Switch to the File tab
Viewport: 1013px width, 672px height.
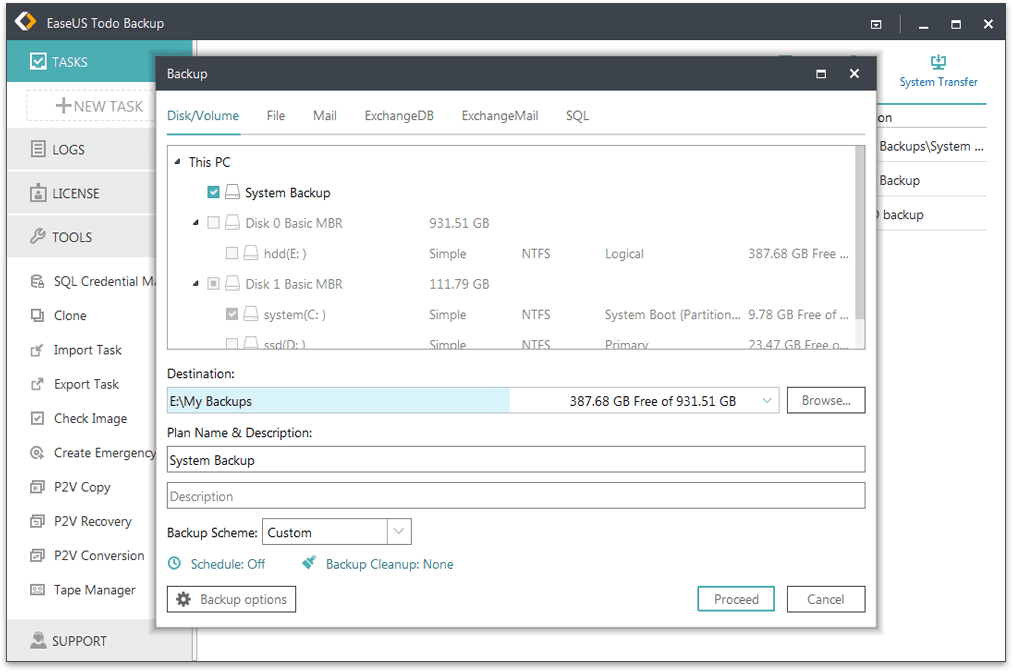[276, 116]
